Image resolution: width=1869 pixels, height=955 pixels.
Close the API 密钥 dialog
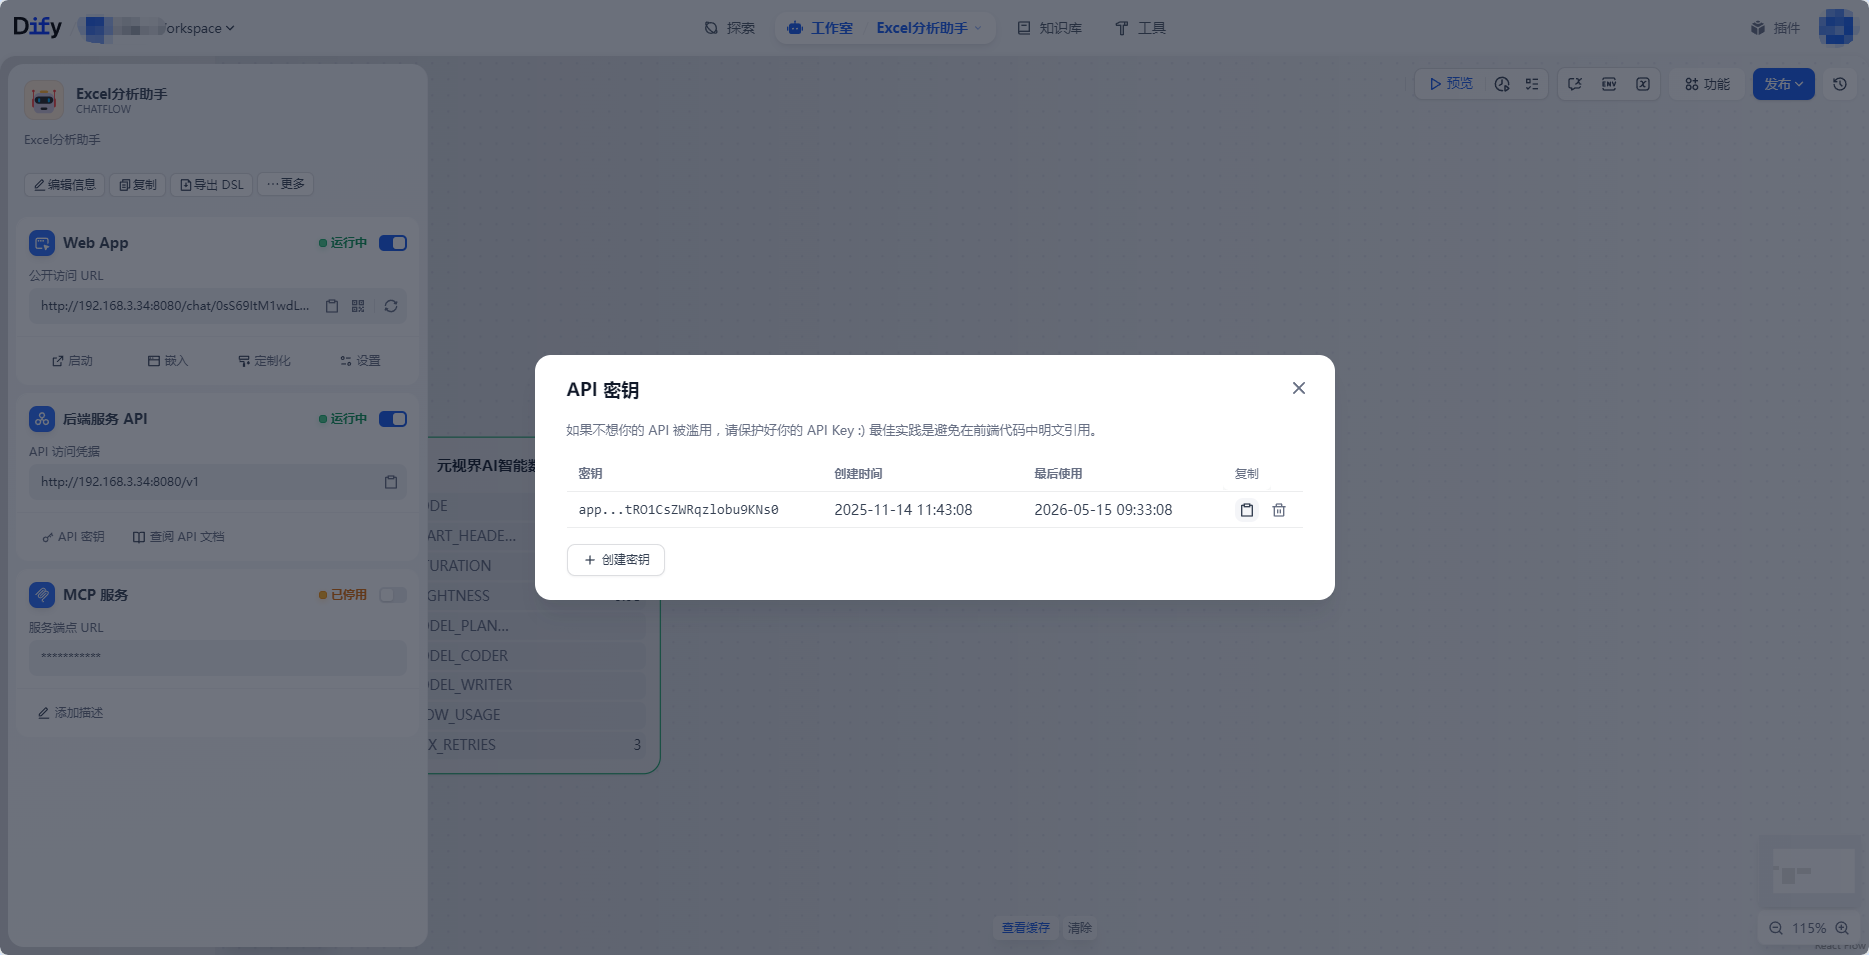[1298, 388]
